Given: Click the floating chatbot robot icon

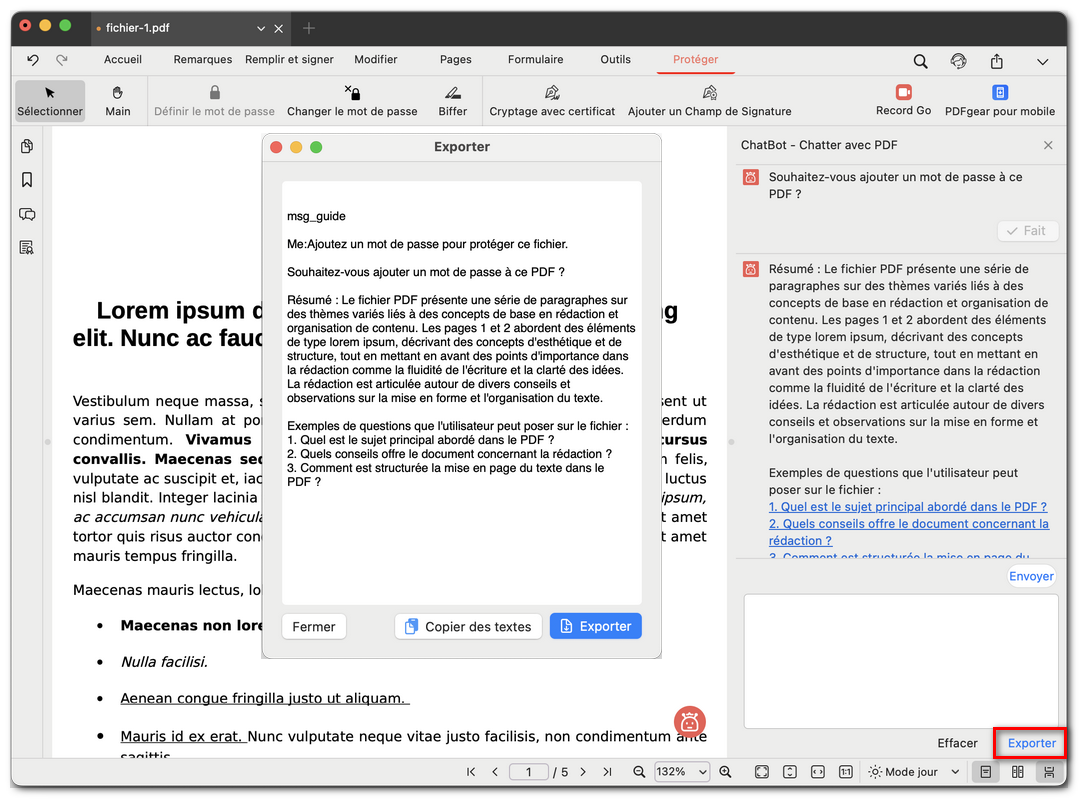Looking at the screenshot, I should (x=690, y=720).
